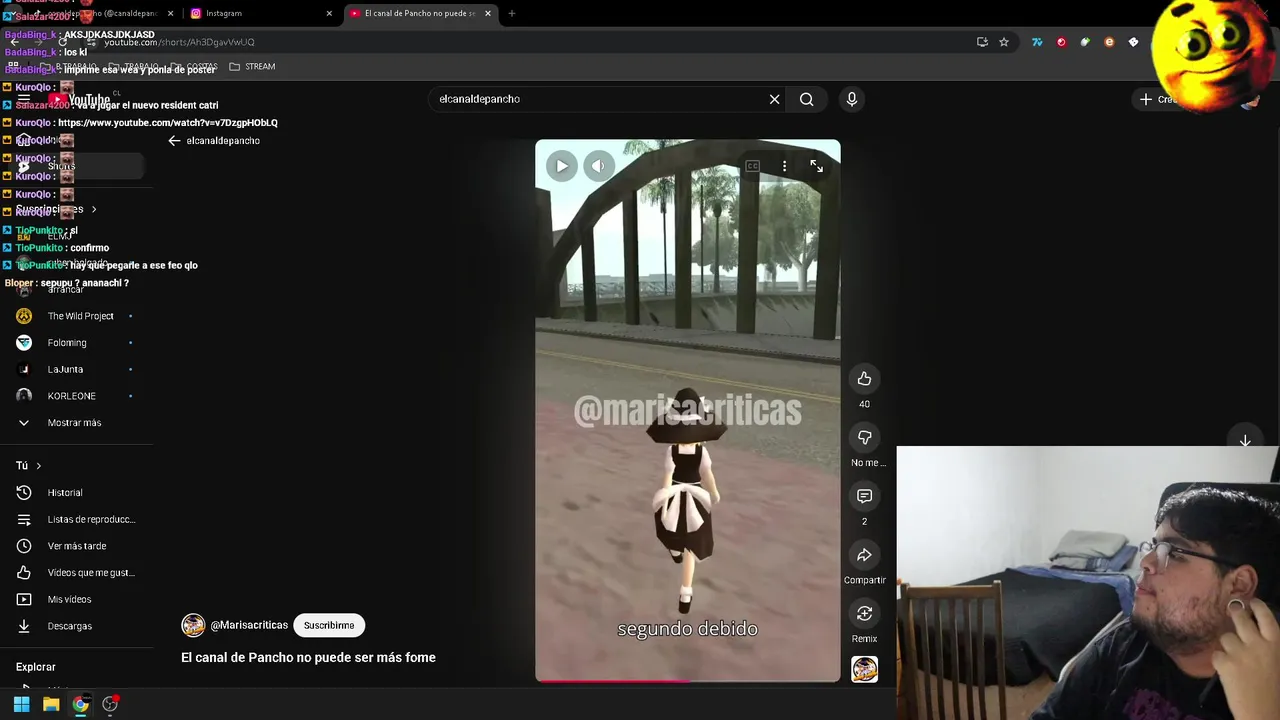This screenshot has height=720, width=1280.
Task: Open Google Chrome from taskbar
Action: tap(80, 704)
